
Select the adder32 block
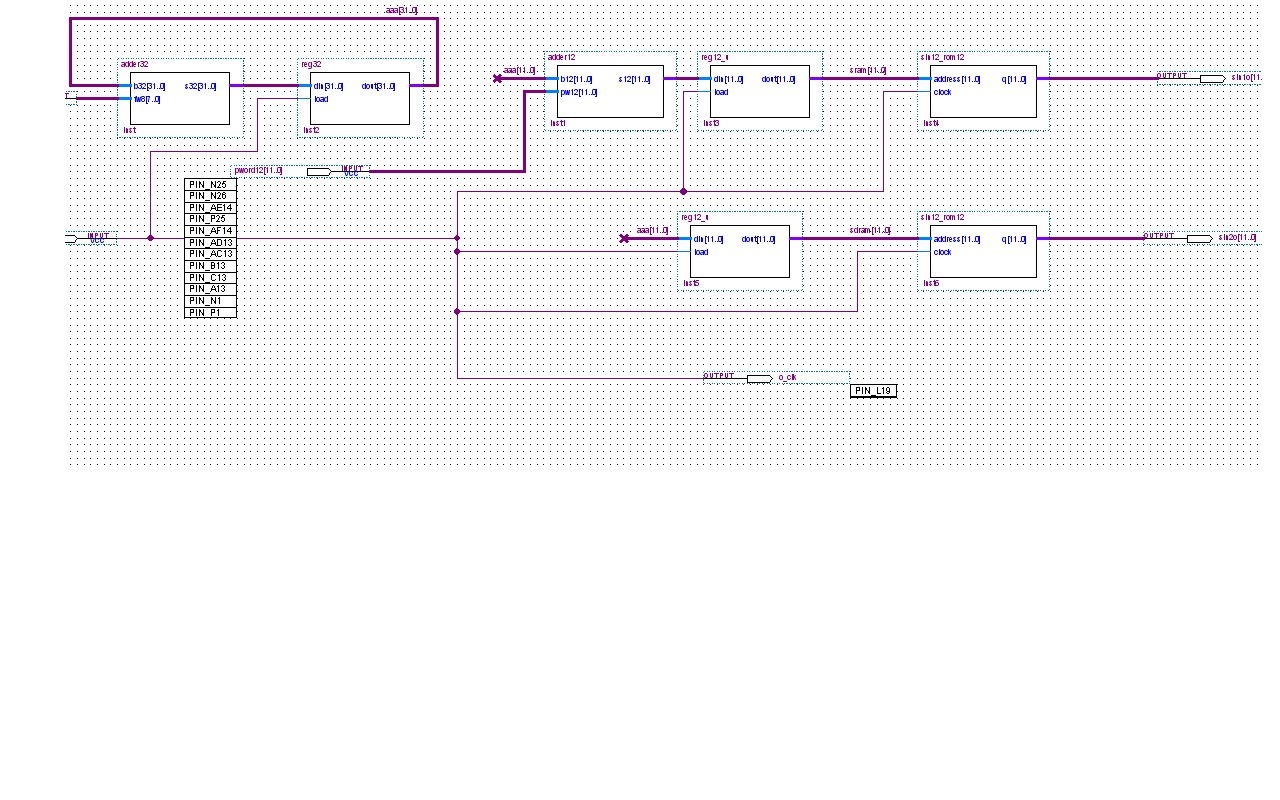[x=180, y=98]
